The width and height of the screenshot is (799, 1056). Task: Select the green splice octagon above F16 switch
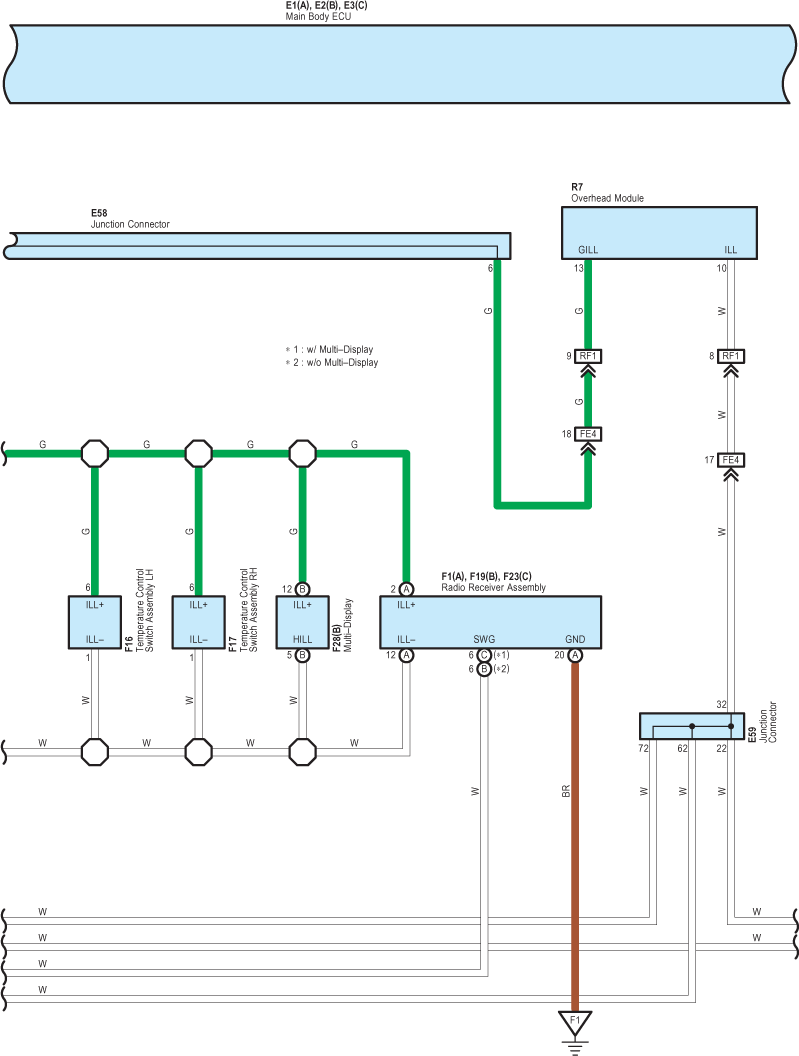(95, 454)
